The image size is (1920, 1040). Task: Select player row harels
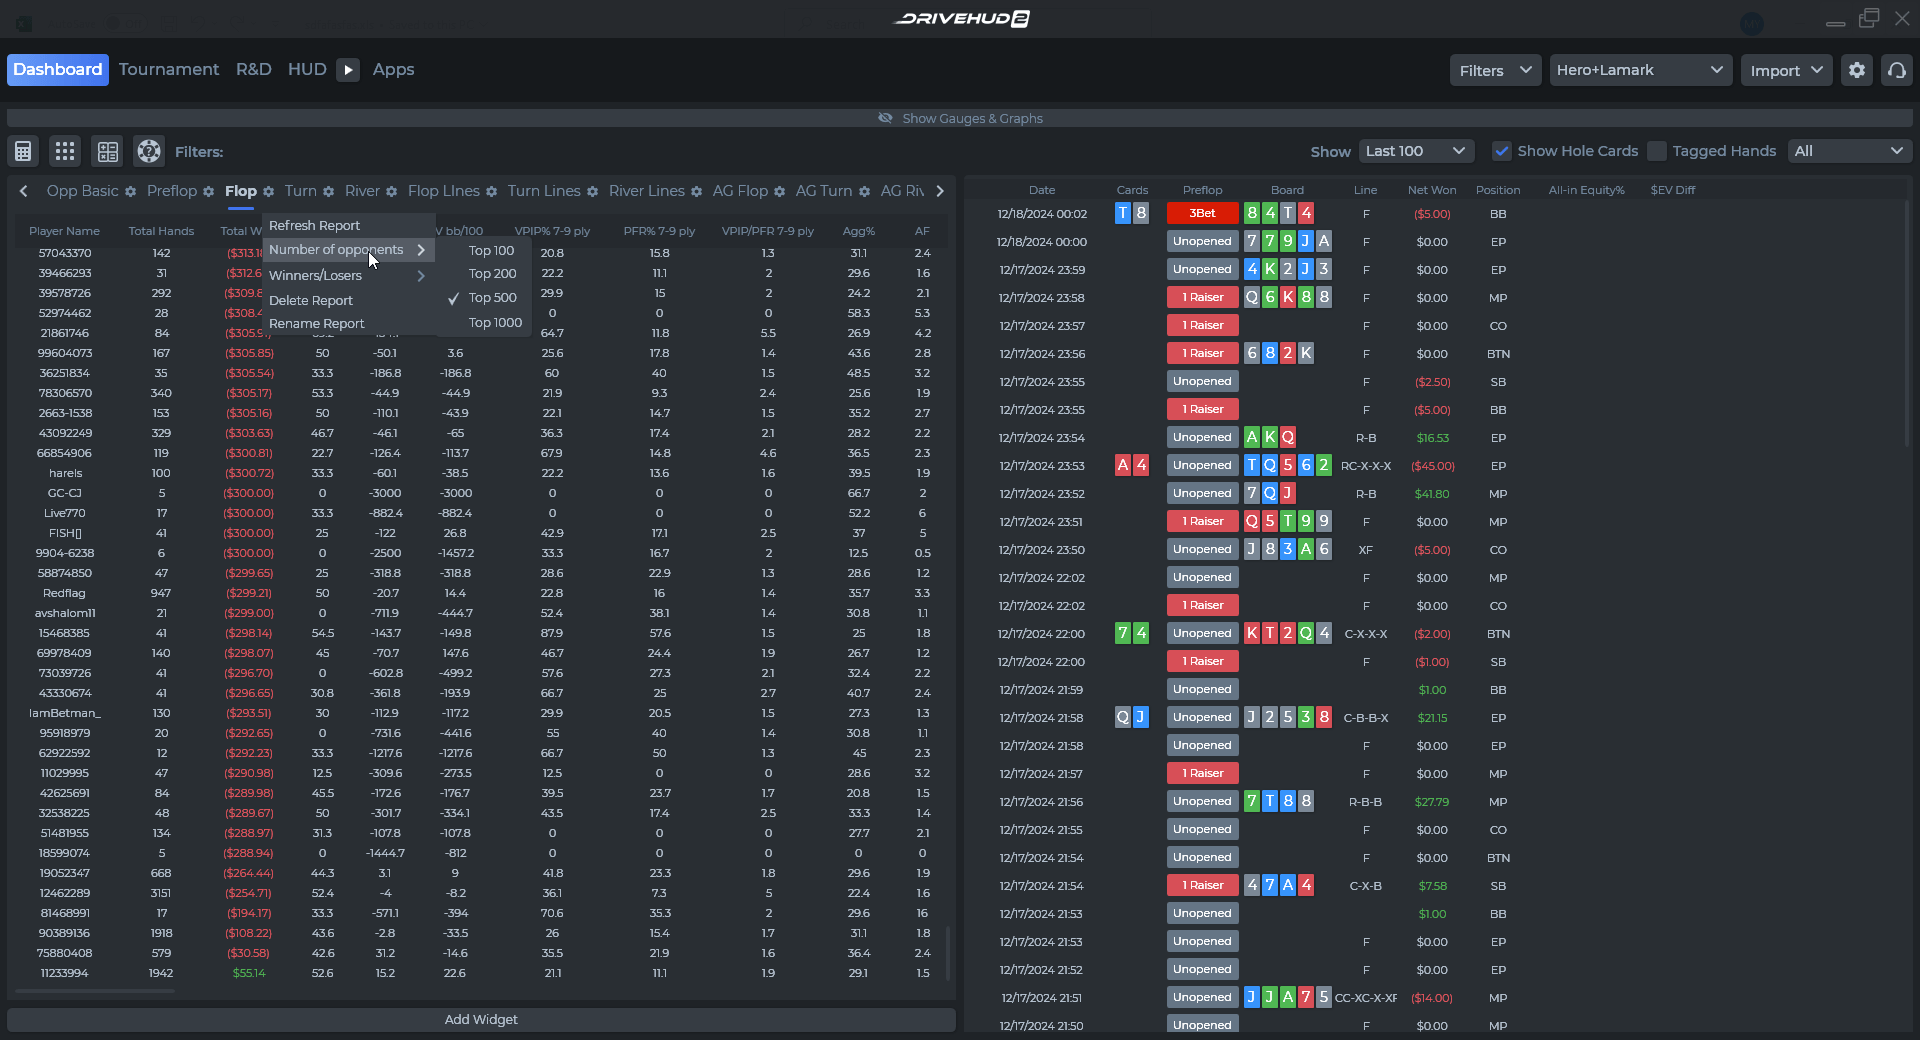click(480, 473)
